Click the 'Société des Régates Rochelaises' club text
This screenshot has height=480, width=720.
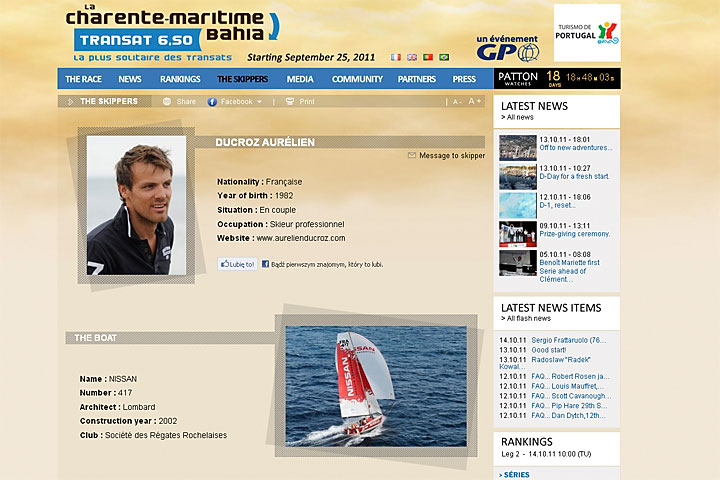166,435
